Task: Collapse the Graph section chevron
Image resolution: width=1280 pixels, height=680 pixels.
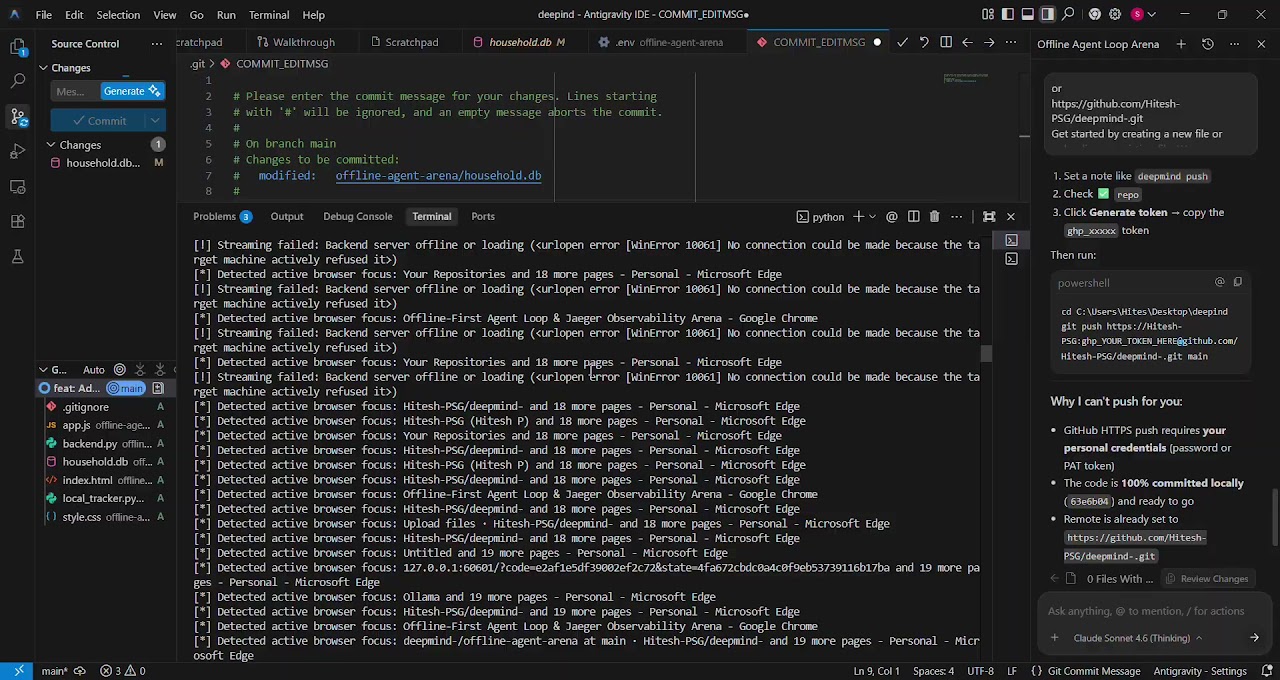Action: [43, 370]
